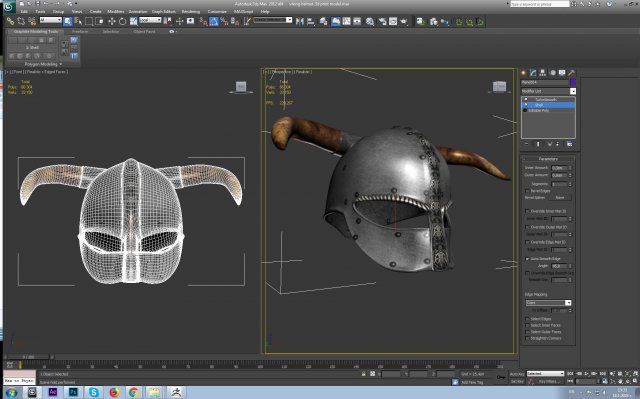
Task: Toggle Auto Smooth Edge checkbox
Action: [527, 259]
